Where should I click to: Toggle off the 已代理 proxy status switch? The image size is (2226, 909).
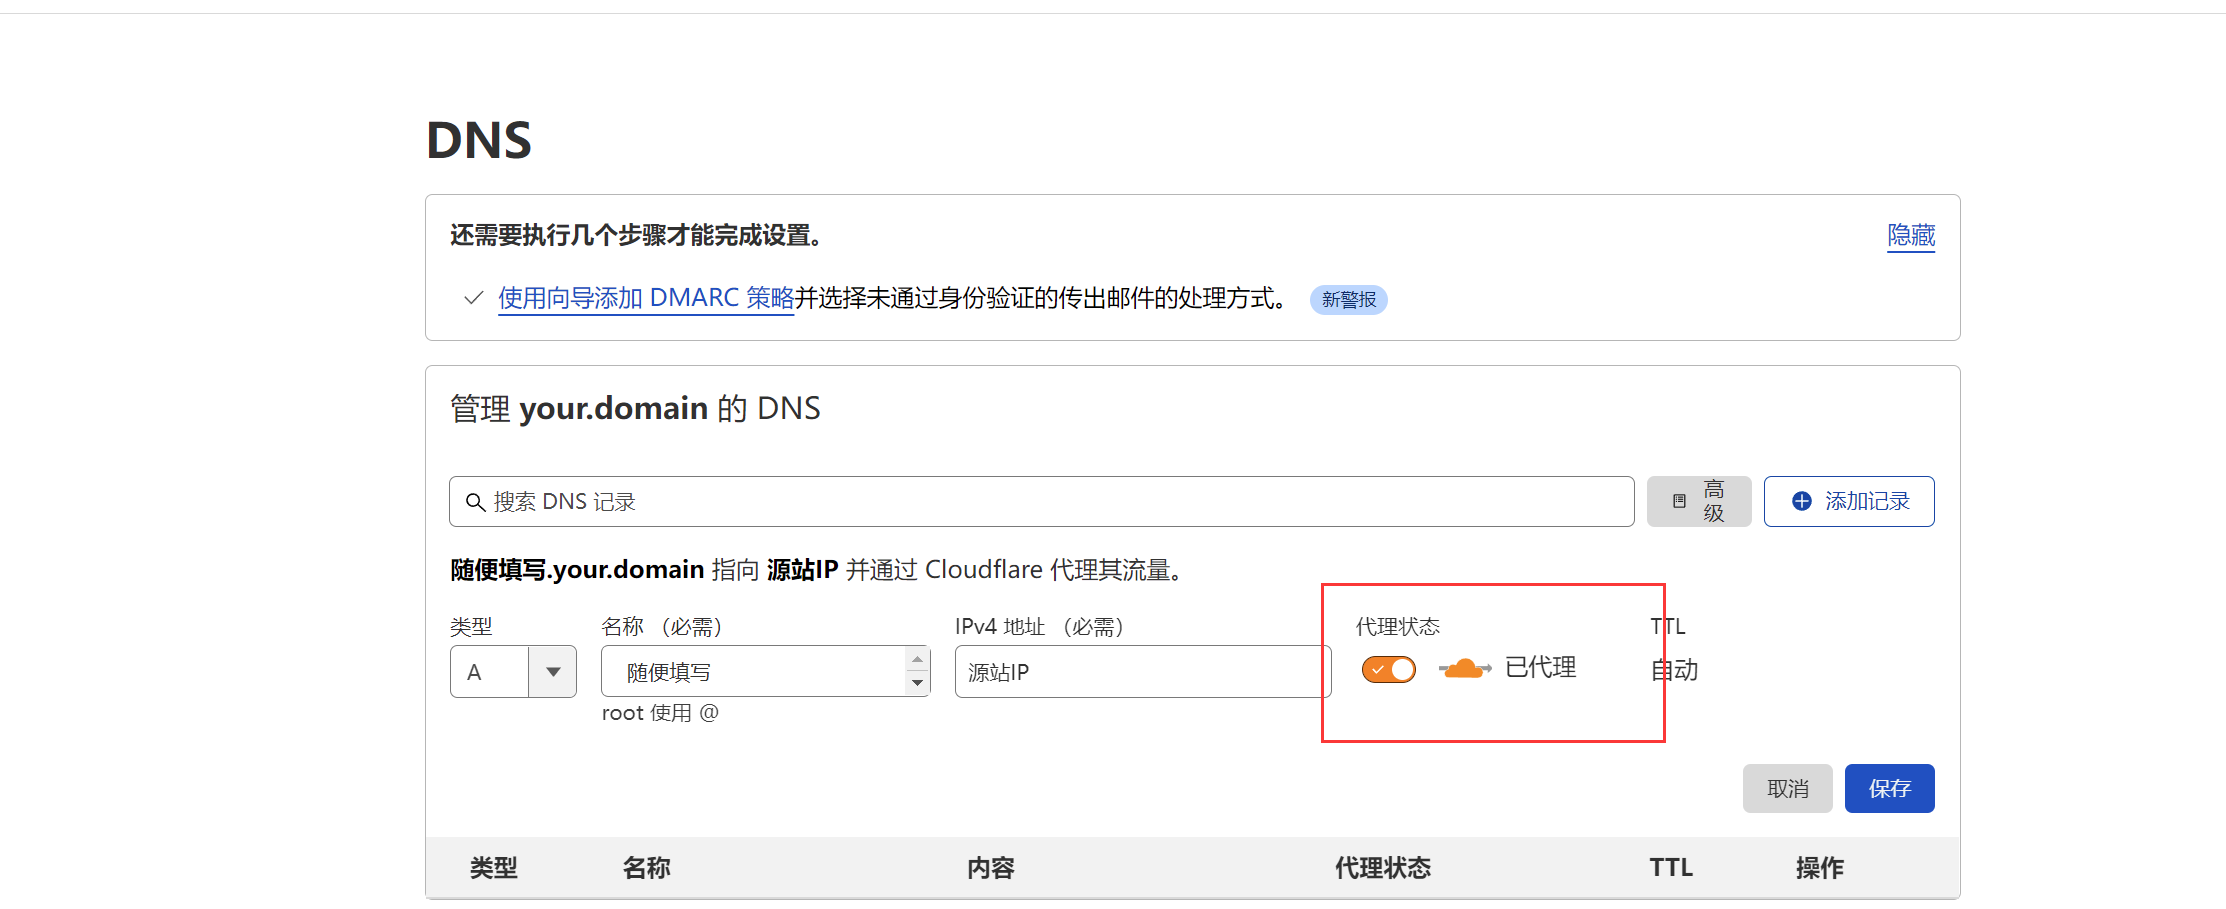click(x=1388, y=669)
